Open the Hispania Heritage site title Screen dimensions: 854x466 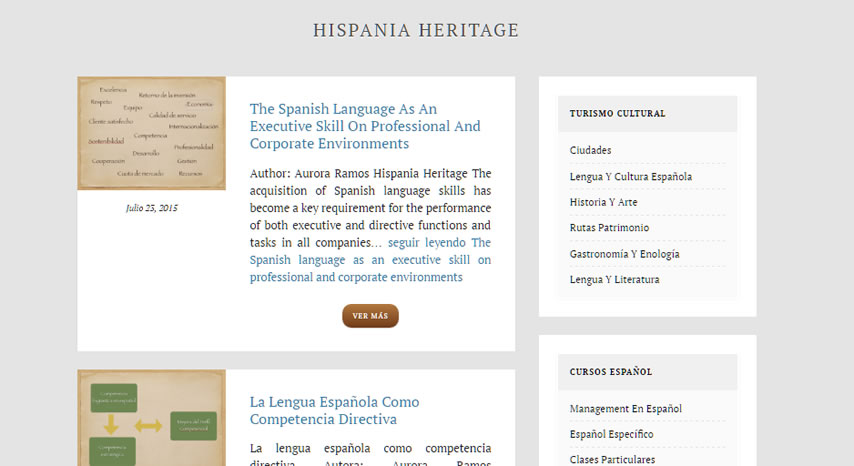tap(416, 30)
